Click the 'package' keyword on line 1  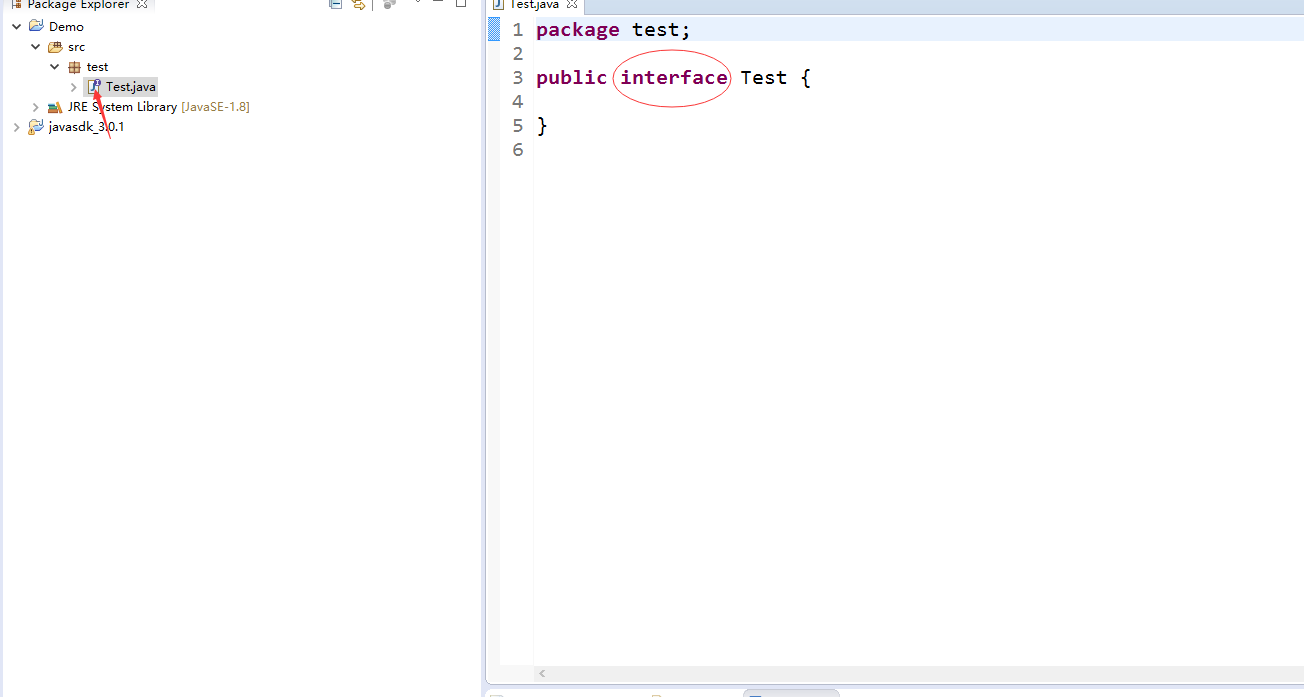click(x=578, y=30)
